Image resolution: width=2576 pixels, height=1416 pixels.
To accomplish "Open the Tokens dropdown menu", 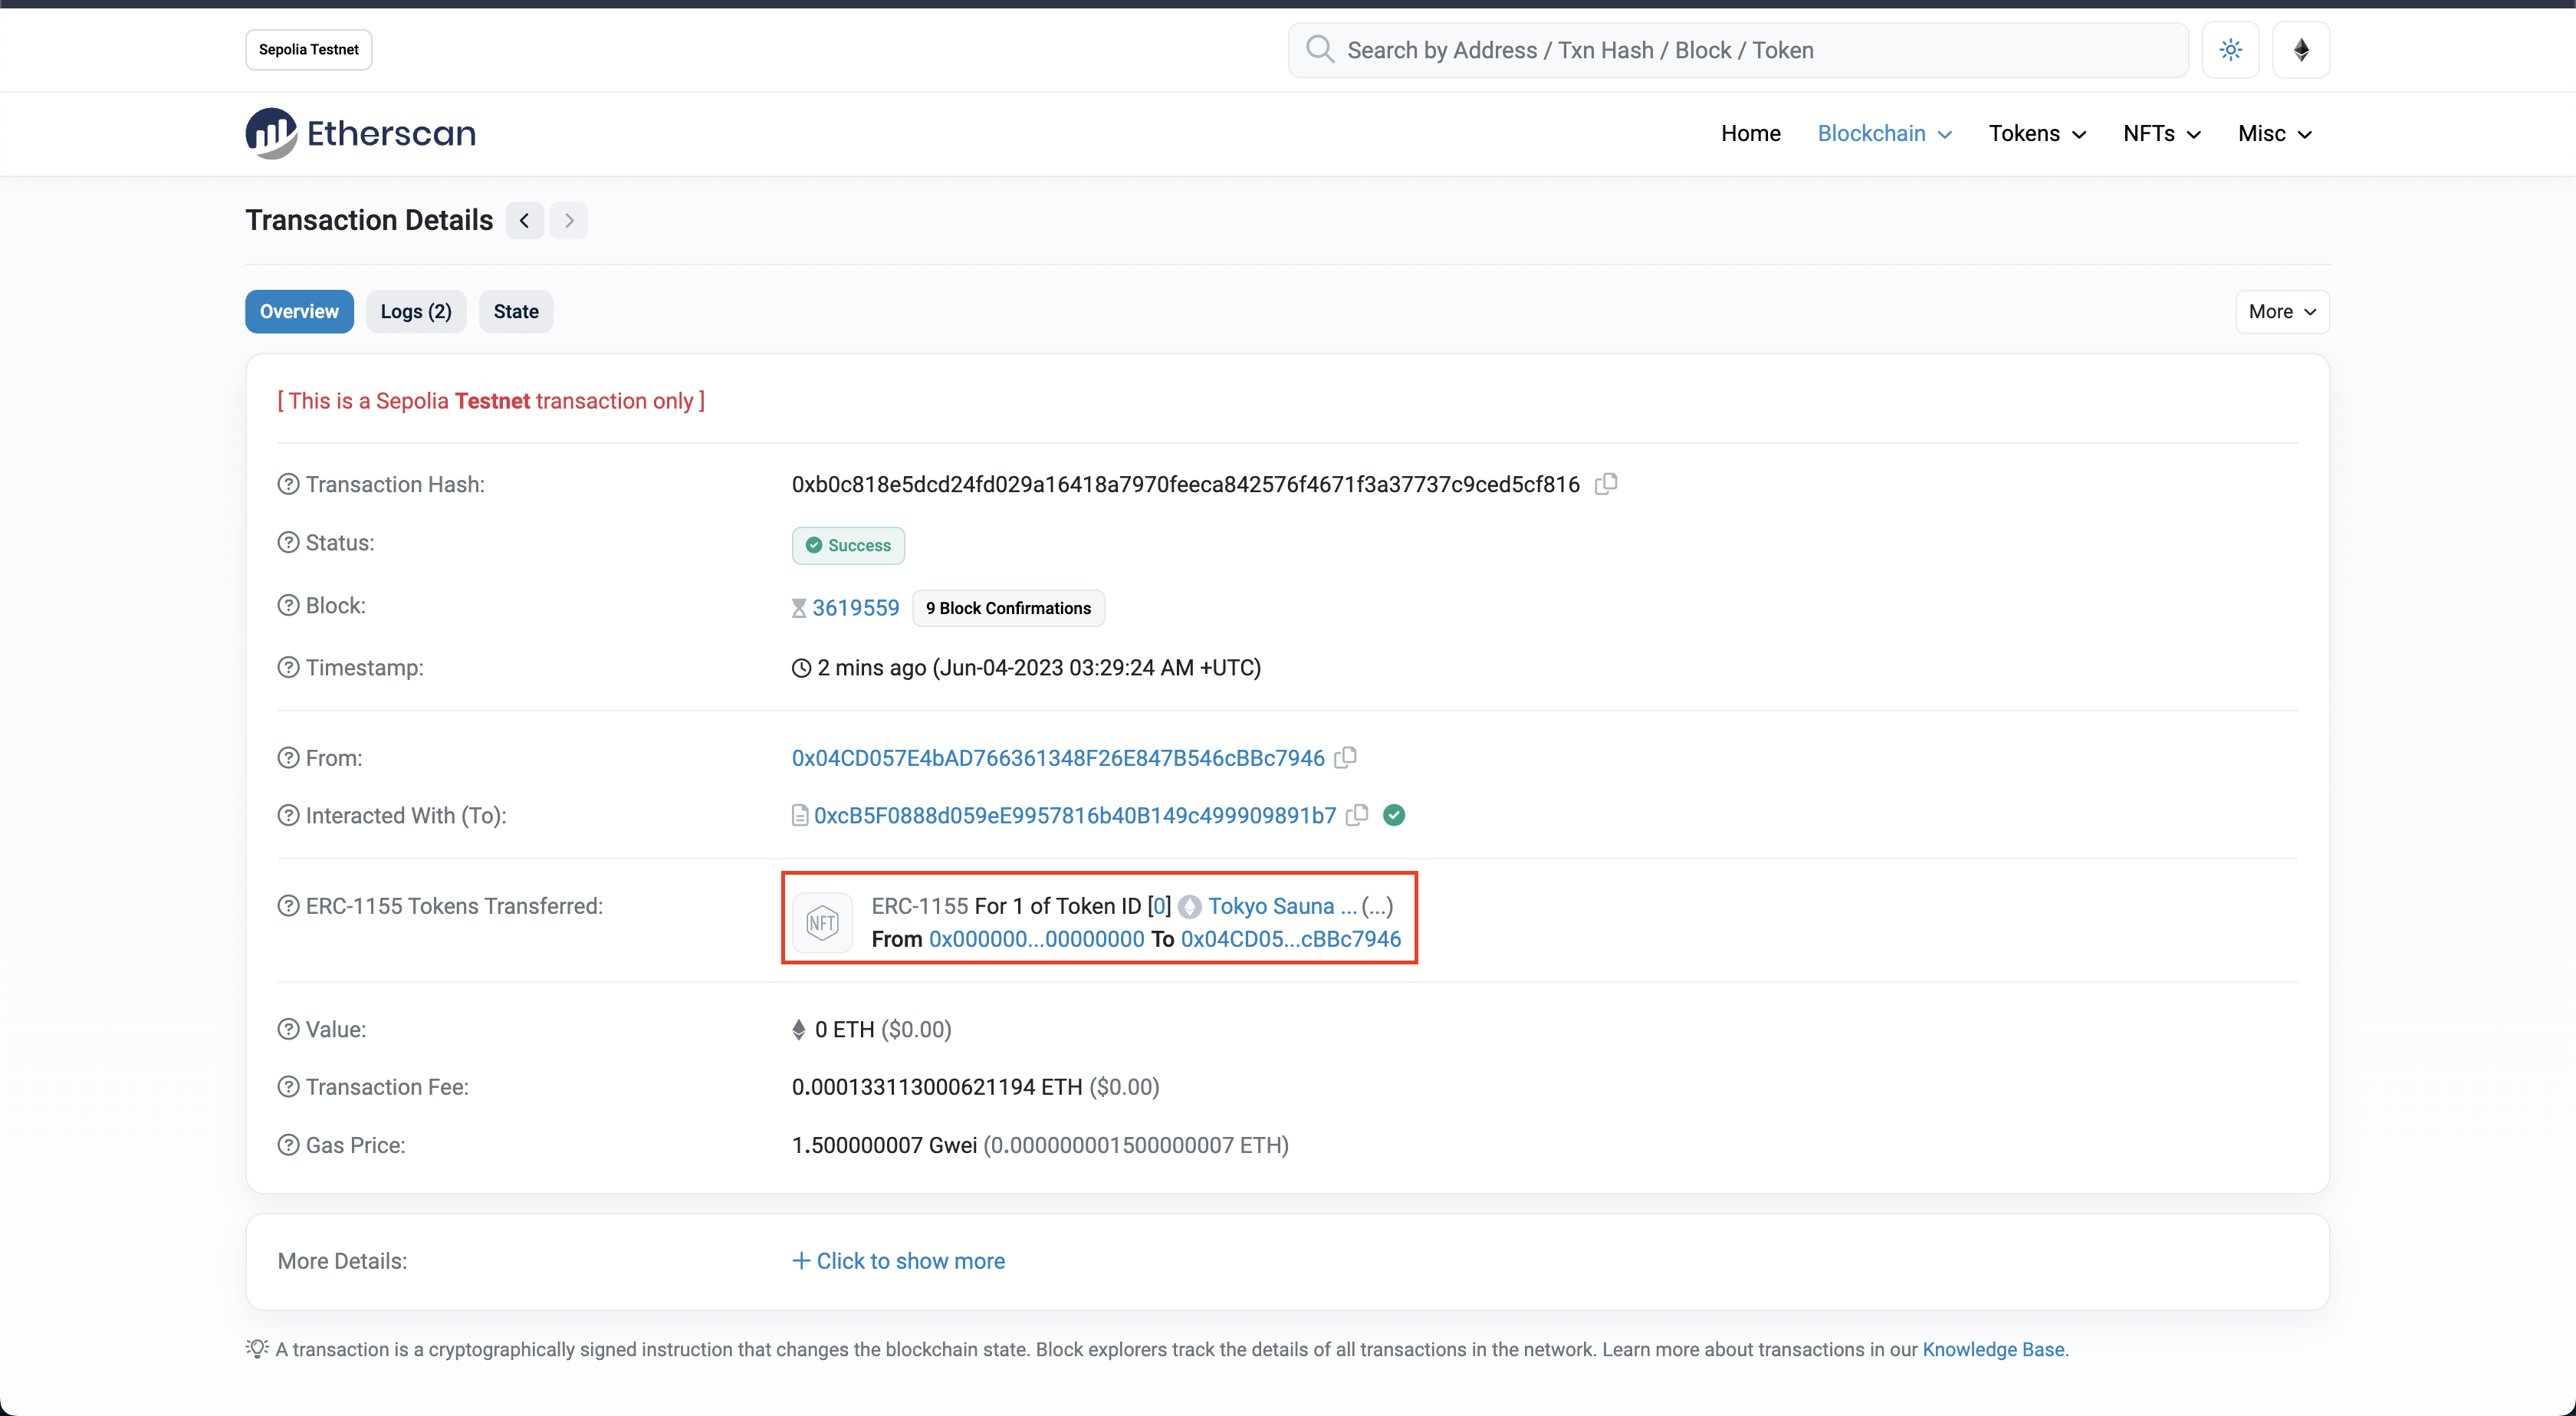I will coord(2037,133).
